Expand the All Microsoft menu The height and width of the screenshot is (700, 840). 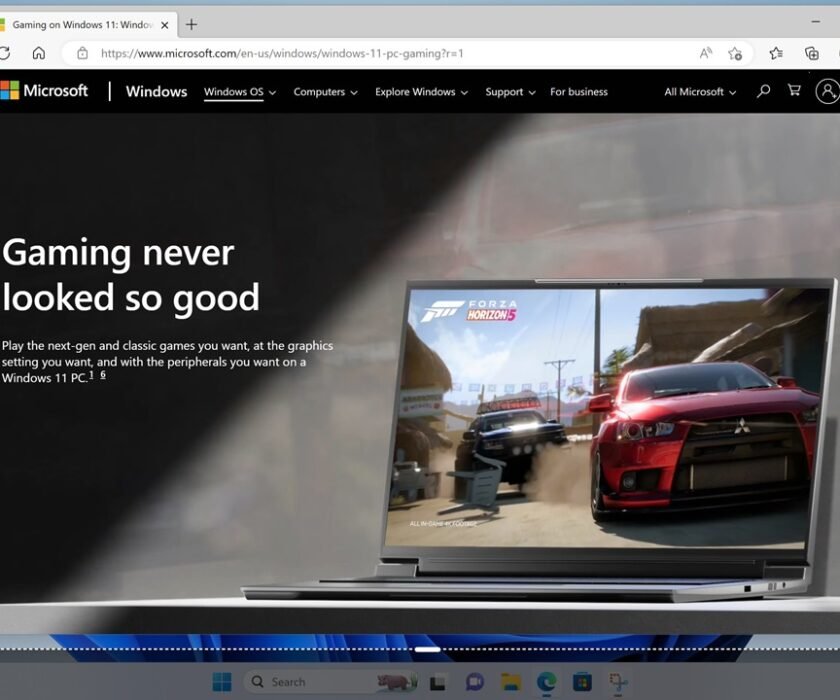pos(700,92)
